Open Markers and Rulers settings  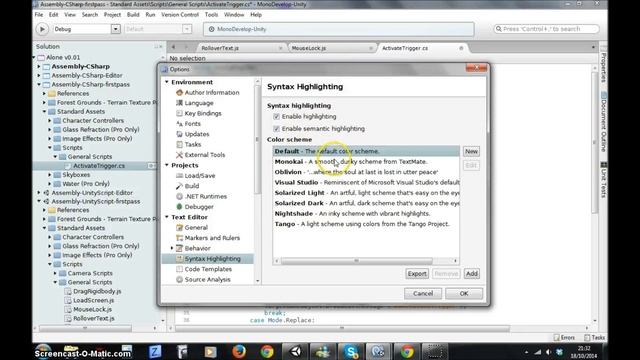[x=212, y=238]
